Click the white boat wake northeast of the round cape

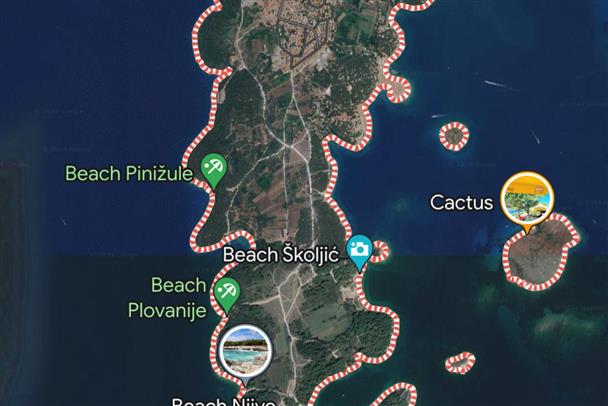[x=495, y=83]
